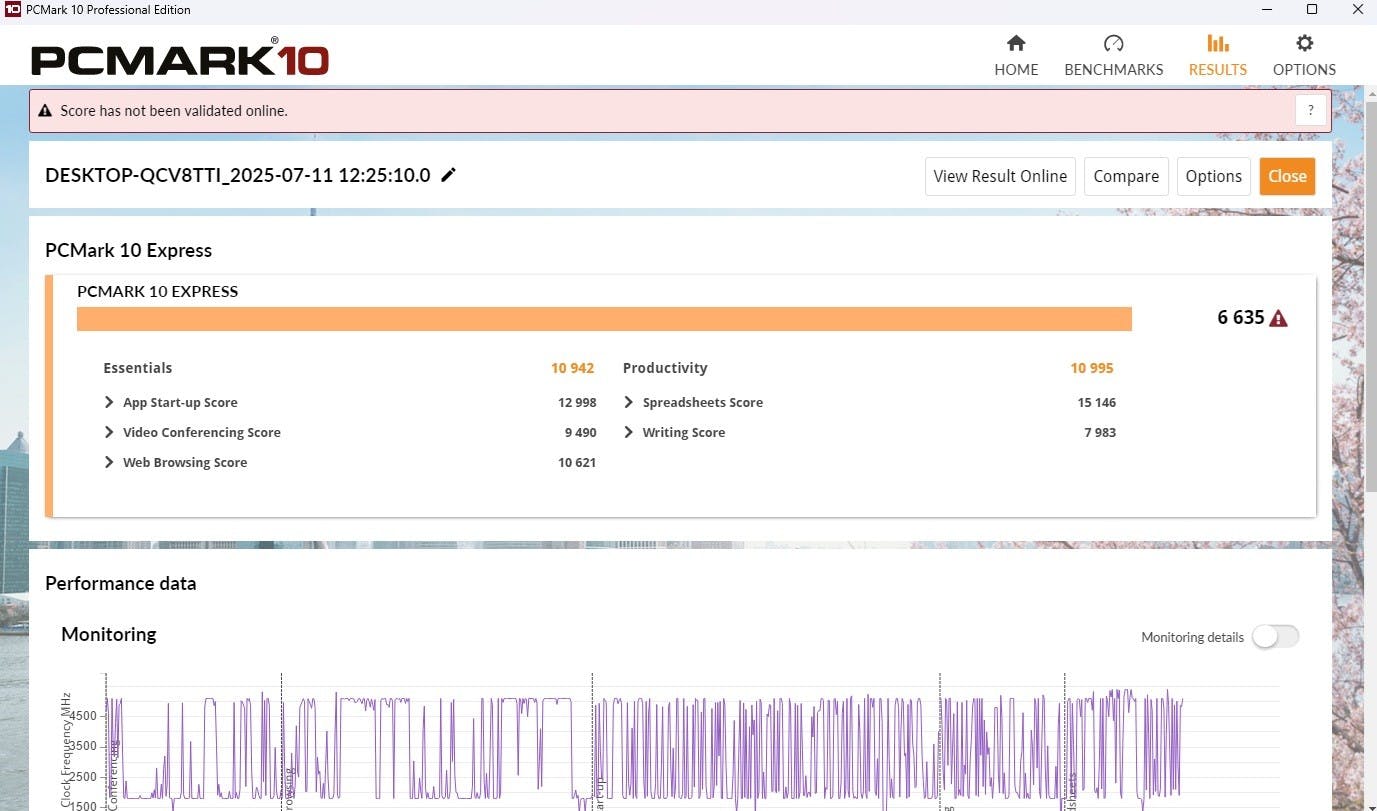Viewport: 1377px width, 811px height.
Task: Click the Results bar chart icon
Action: tap(1217, 43)
